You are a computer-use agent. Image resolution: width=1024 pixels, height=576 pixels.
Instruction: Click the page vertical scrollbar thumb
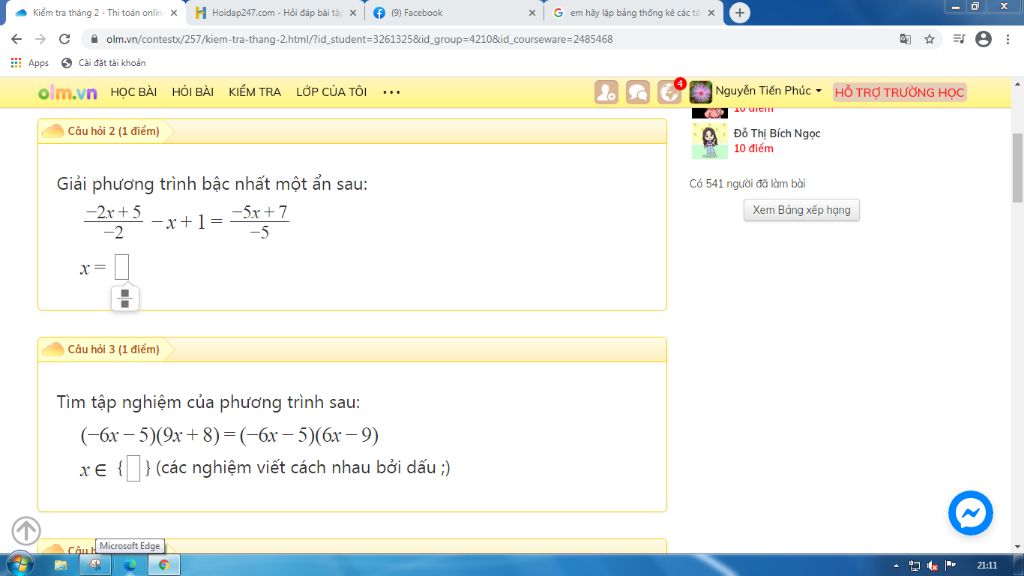1017,168
